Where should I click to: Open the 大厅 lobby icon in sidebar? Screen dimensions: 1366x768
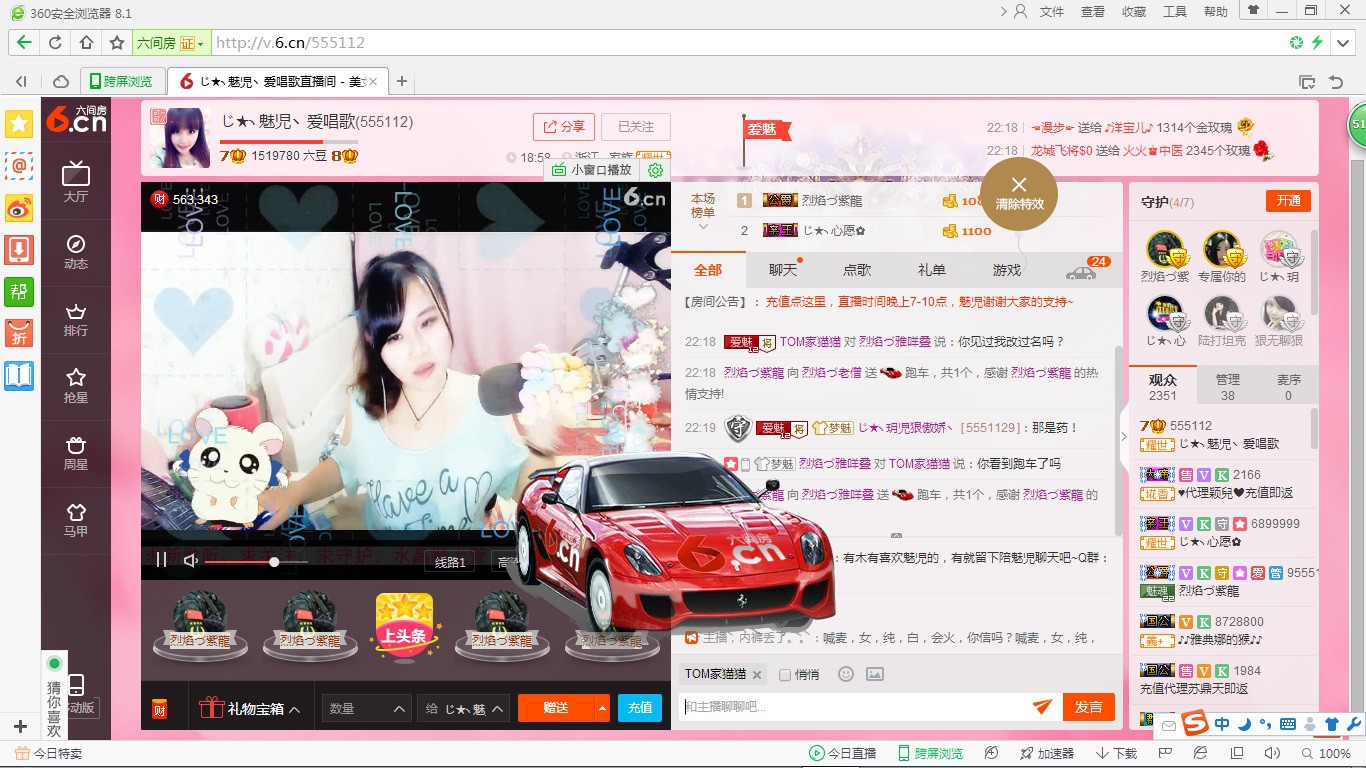tap(76, 181)
